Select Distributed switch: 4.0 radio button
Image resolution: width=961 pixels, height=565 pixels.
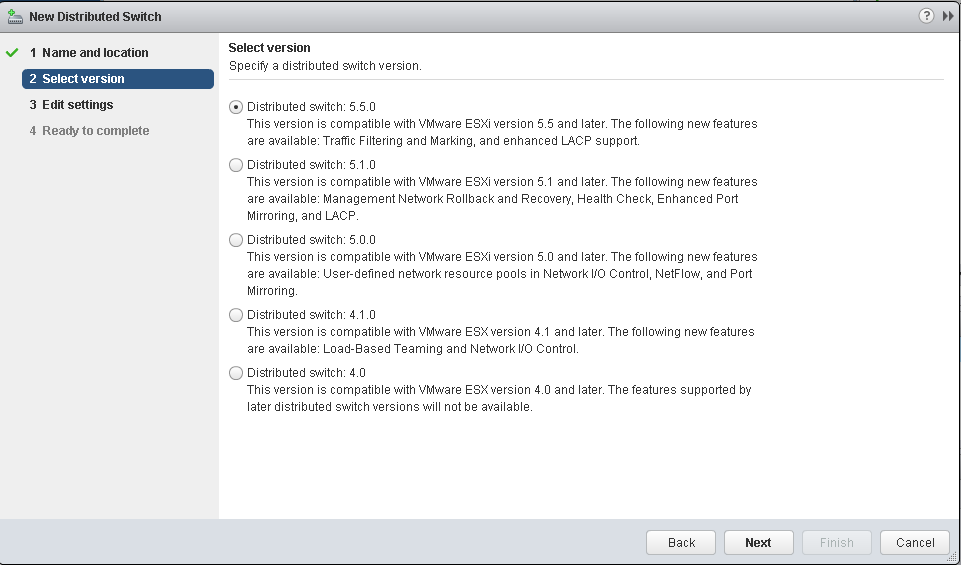coord(236,373)
